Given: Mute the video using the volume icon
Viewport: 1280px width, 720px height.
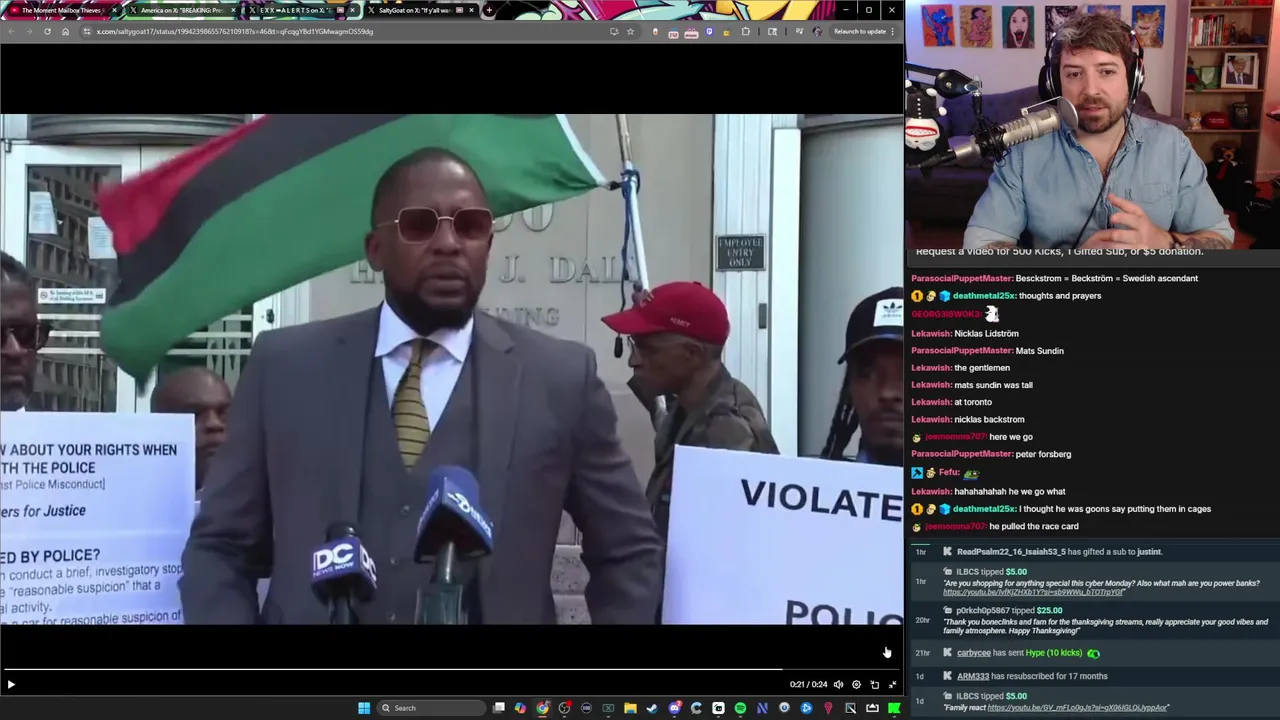Looking at the screenshot, I should point(838,684).
